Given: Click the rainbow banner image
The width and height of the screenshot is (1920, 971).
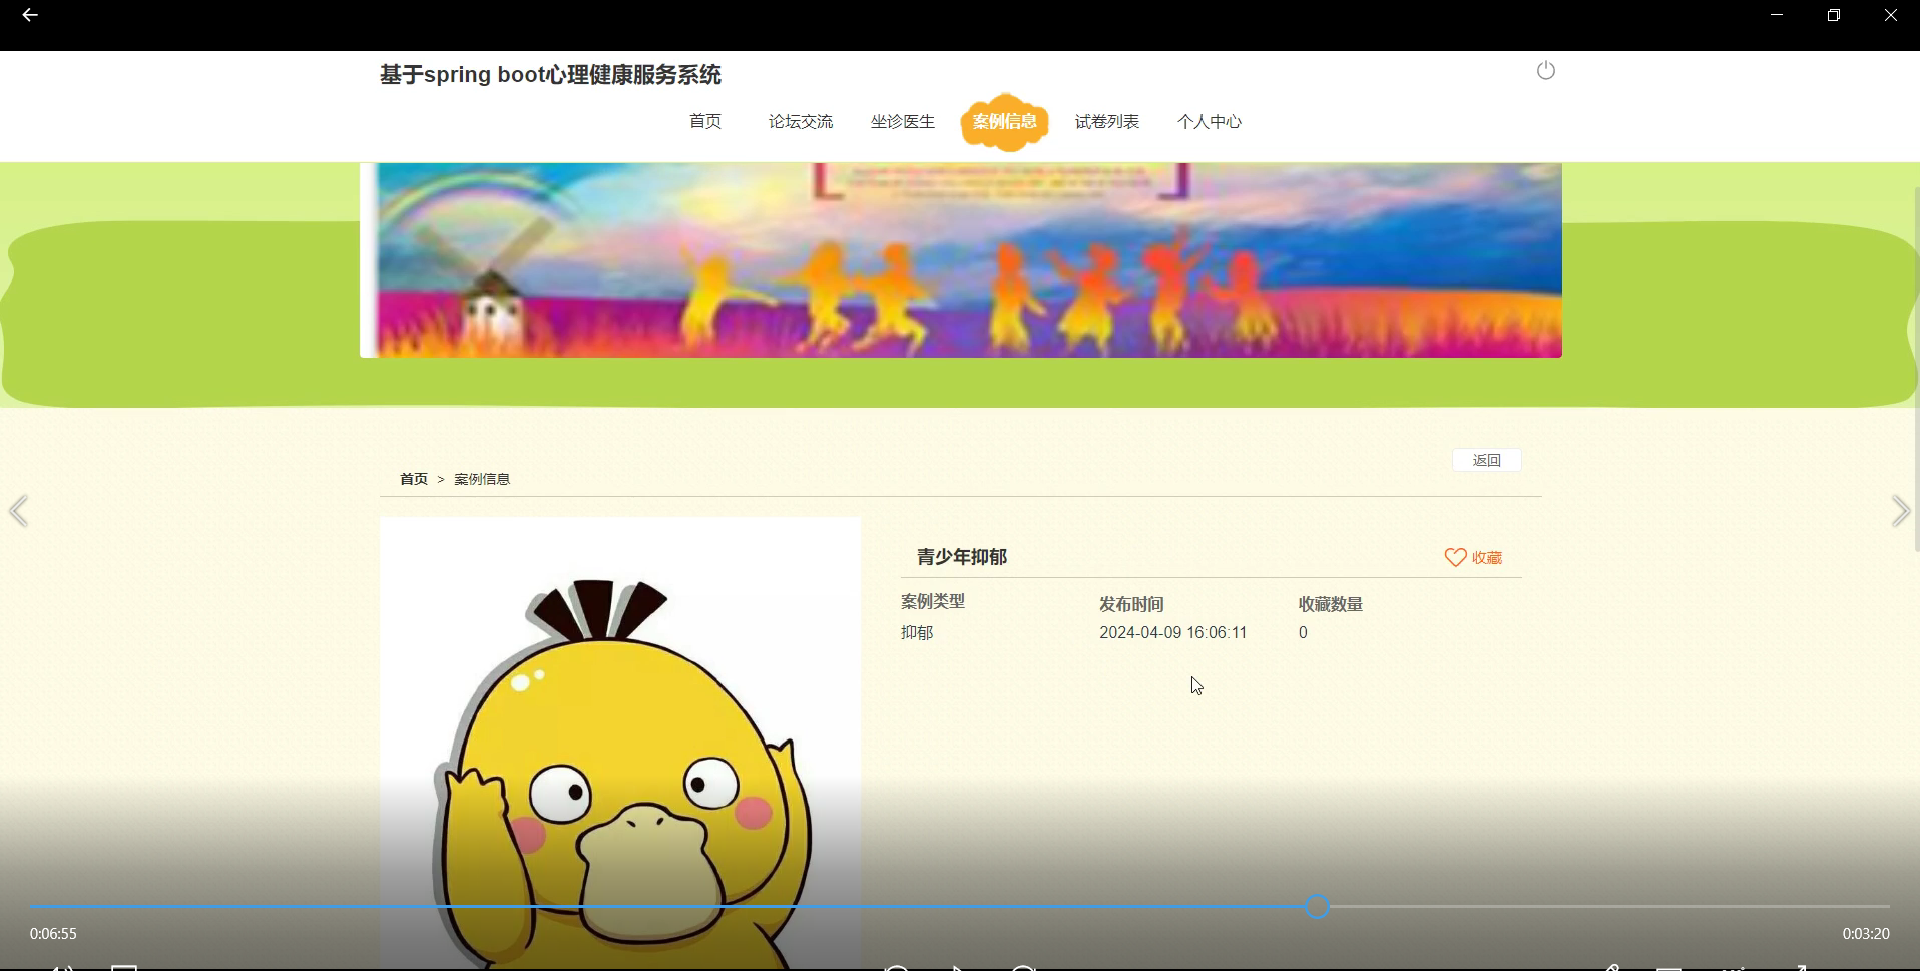Looking at the screenshot, I should (x=961, y=260).
